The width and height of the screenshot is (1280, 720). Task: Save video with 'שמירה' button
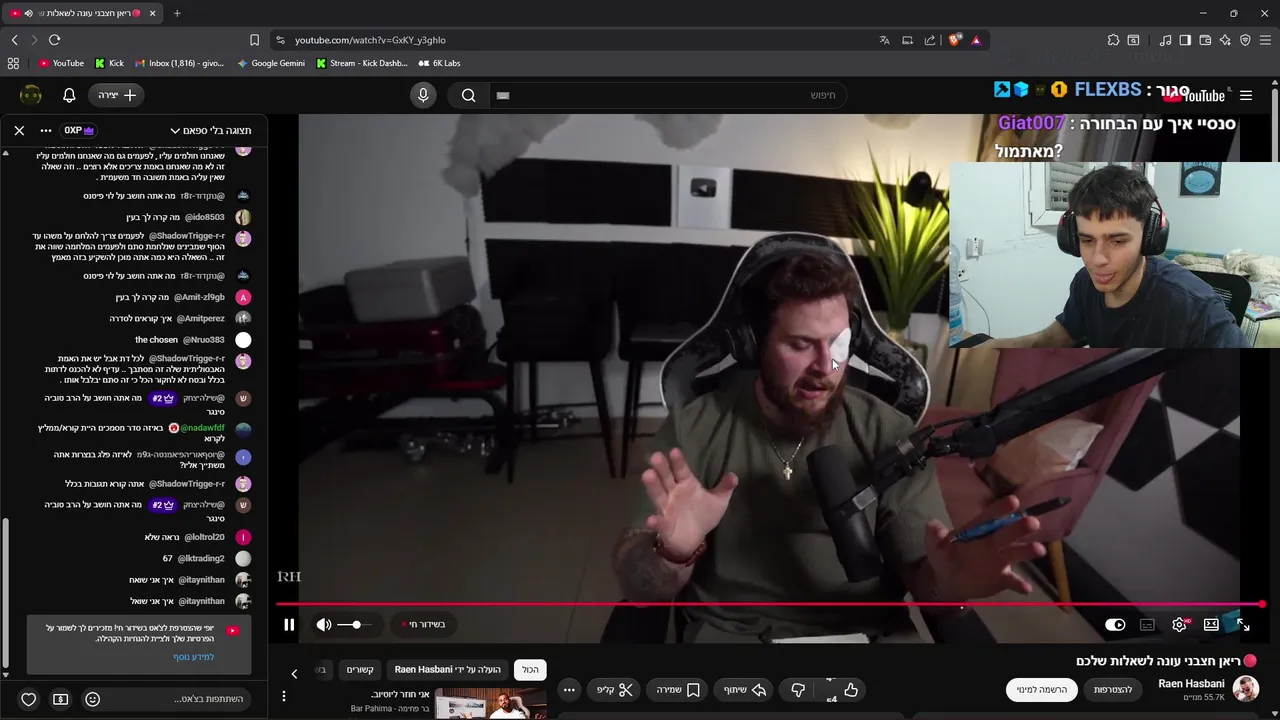(678, 690)
